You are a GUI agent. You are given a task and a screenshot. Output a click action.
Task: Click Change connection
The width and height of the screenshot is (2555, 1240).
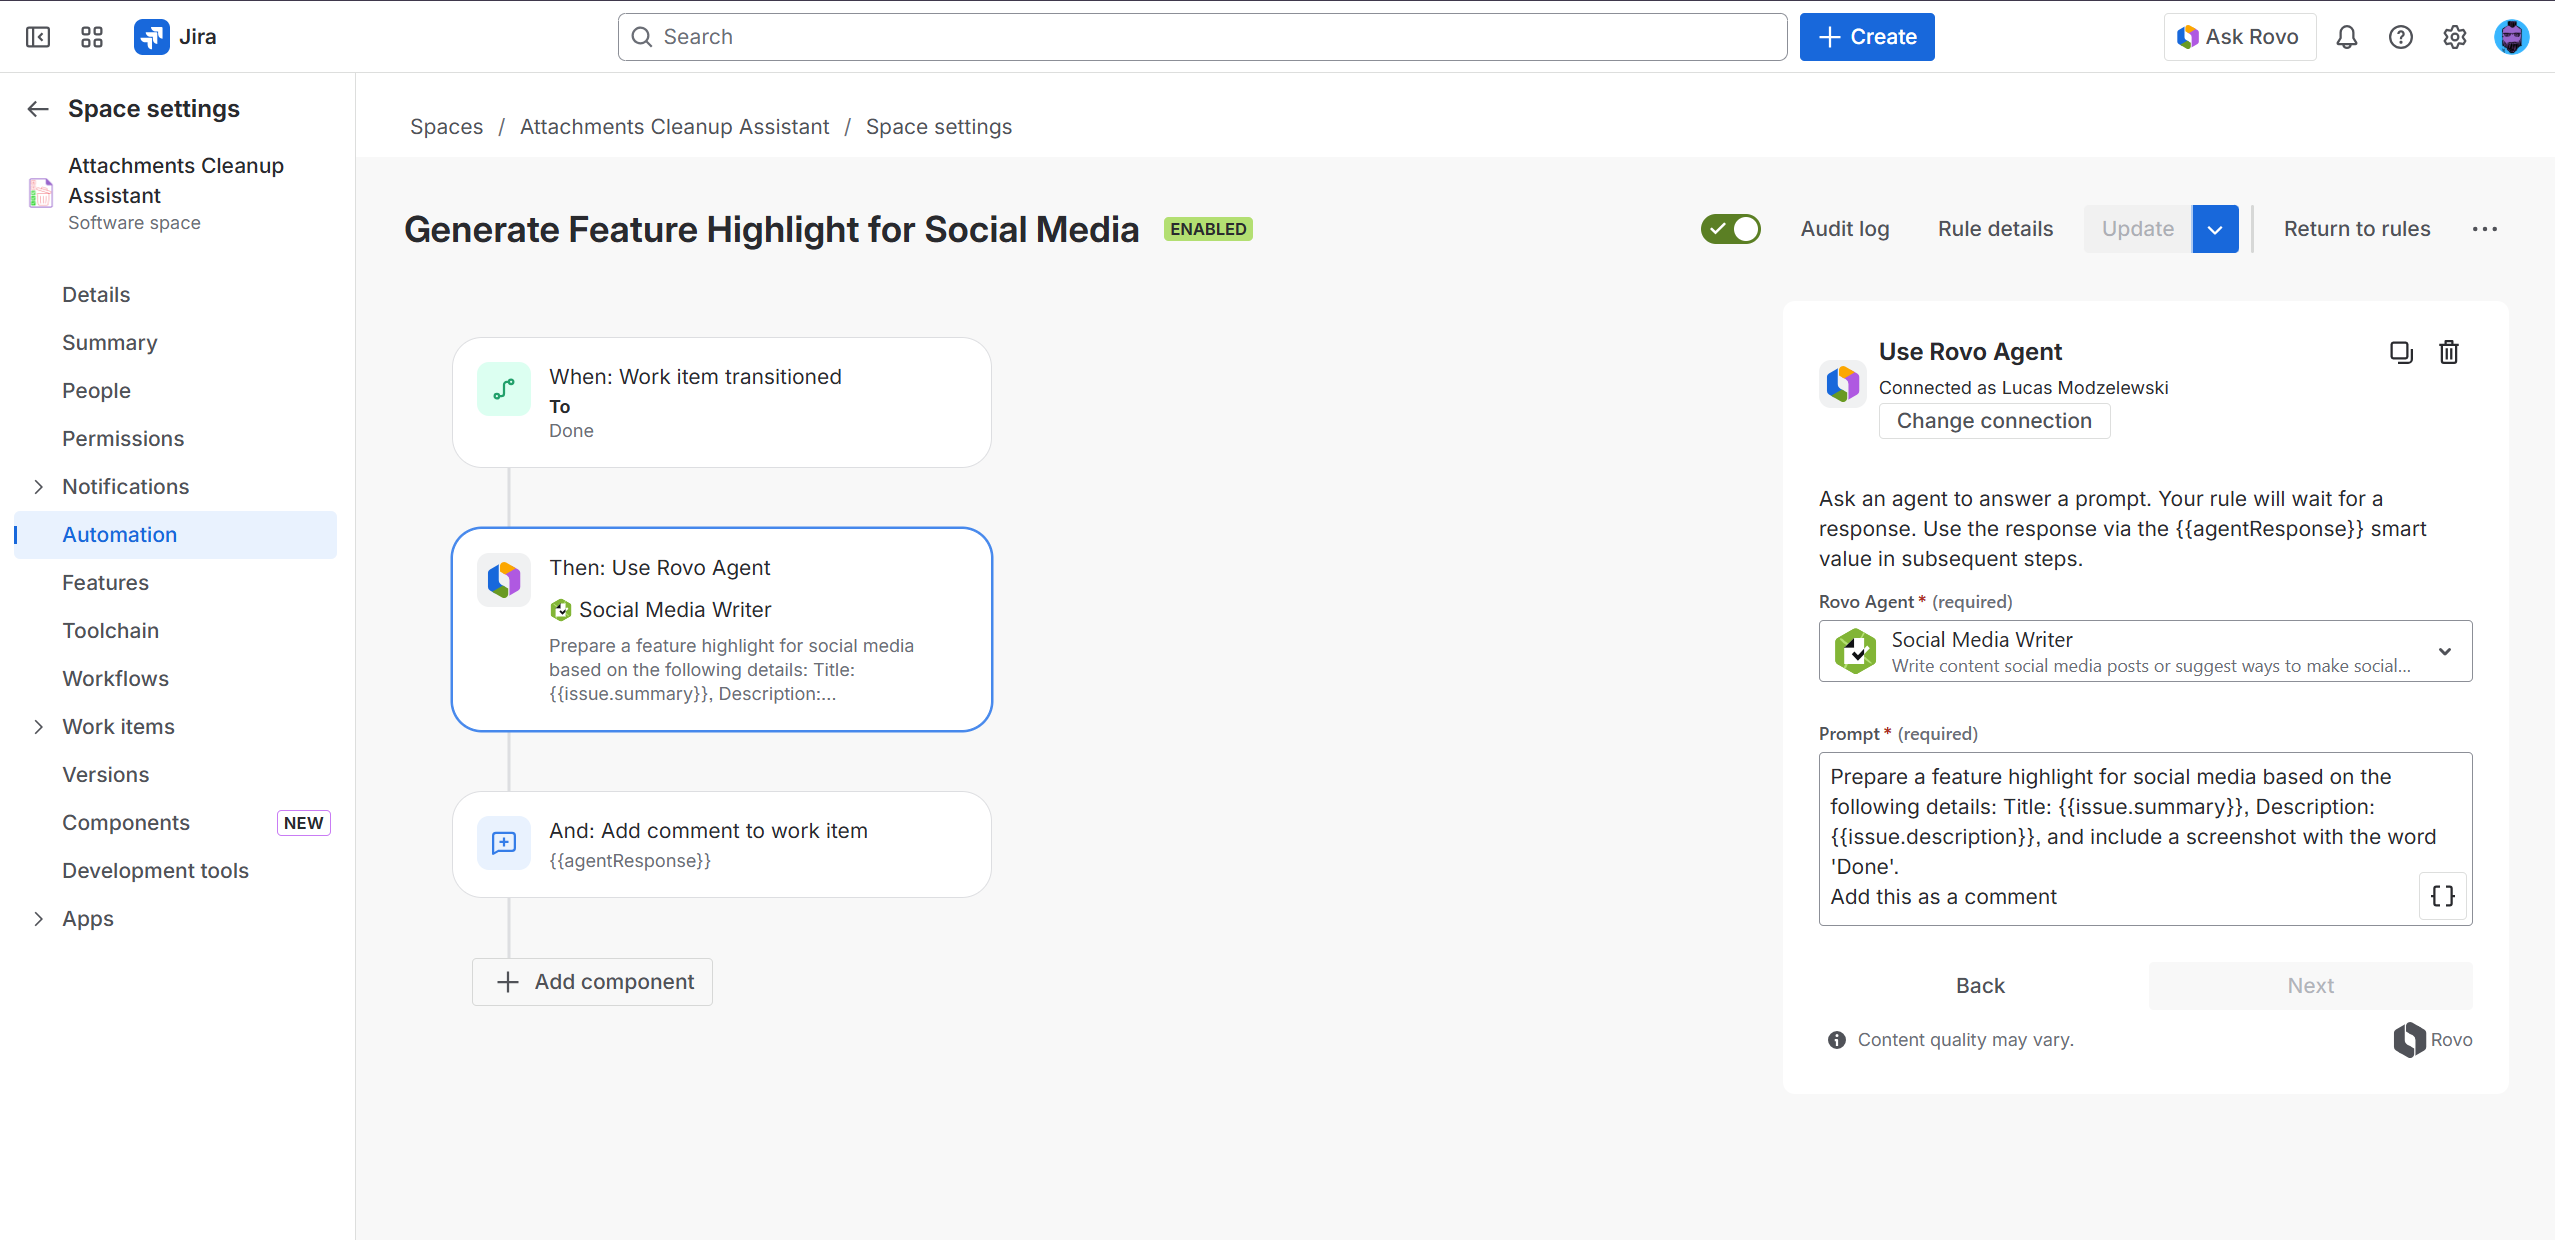[x=1993, y=420]
